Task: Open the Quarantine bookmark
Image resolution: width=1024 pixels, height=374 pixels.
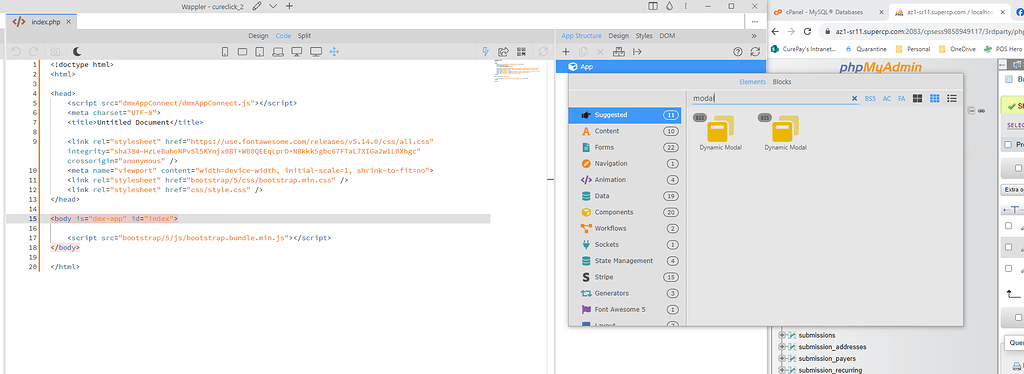Action: 866,49
